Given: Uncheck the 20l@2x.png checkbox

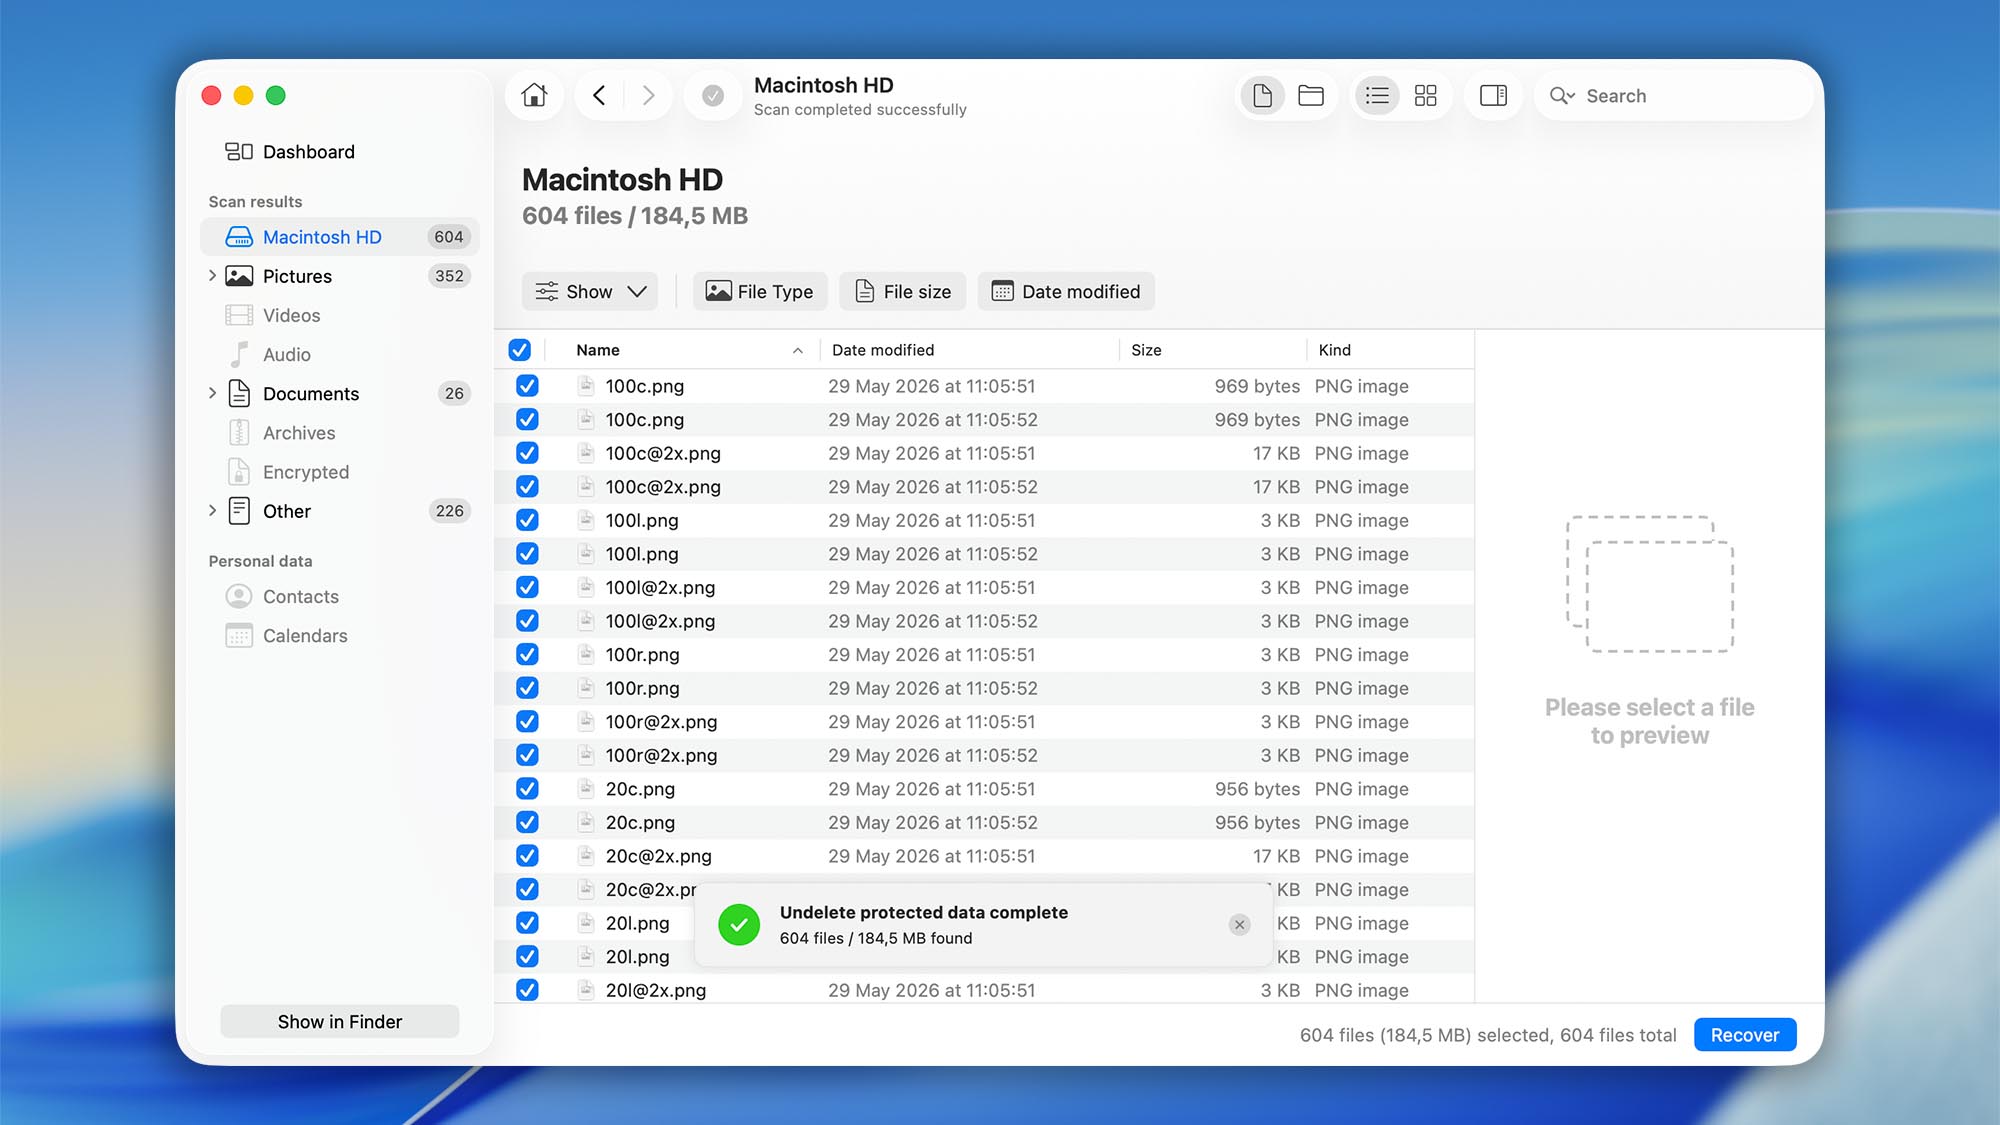Looking at the screenshot, I should 527,990.
